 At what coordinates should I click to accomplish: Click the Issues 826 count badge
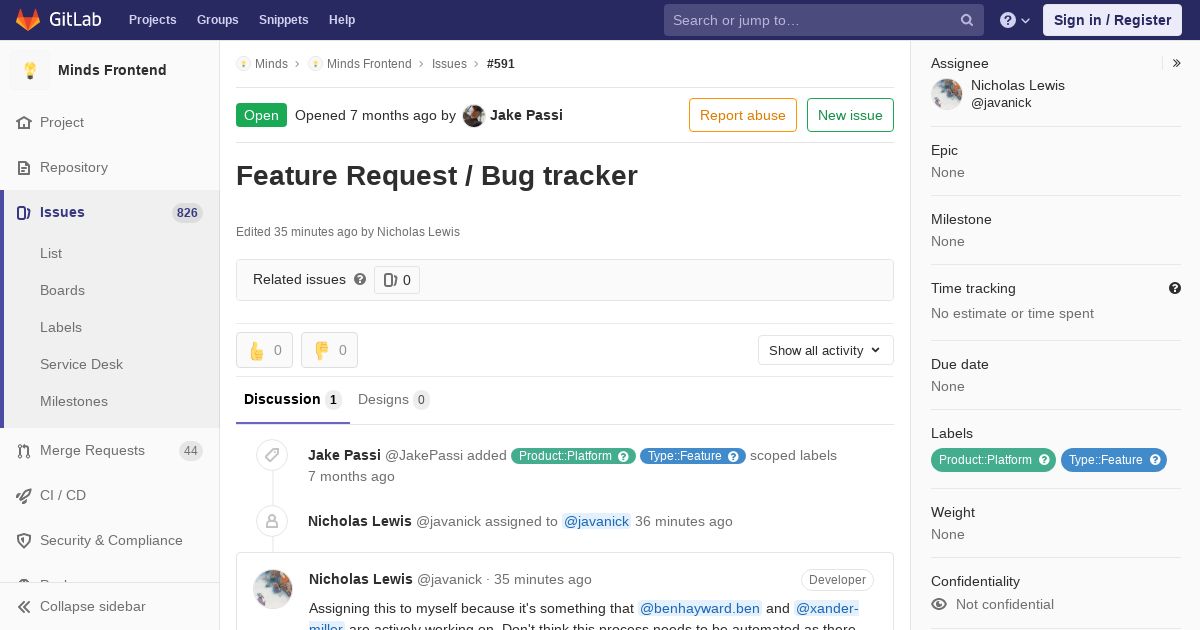point(187,213)
